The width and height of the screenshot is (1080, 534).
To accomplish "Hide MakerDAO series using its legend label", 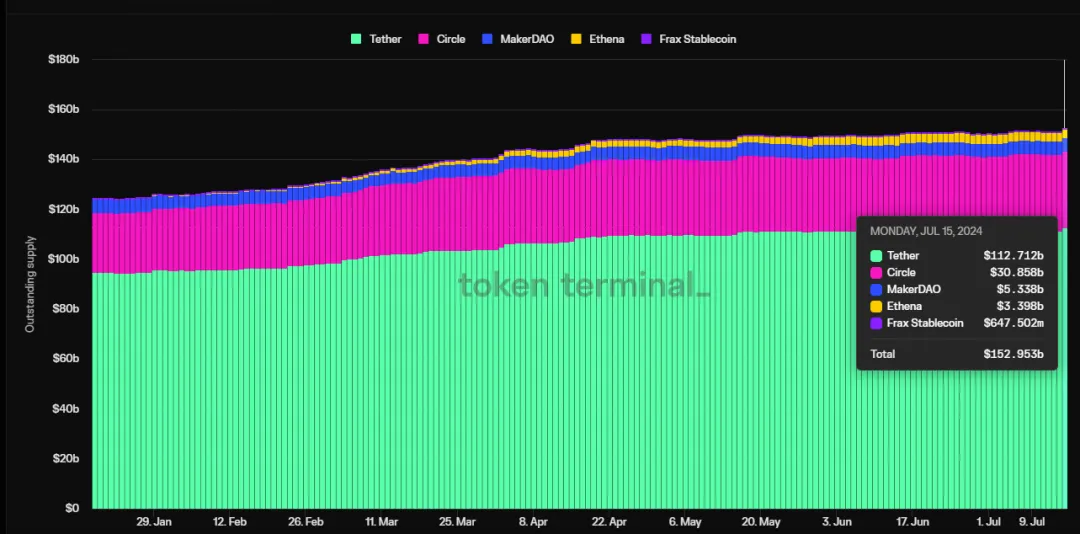I will click(x=525, y=39).
